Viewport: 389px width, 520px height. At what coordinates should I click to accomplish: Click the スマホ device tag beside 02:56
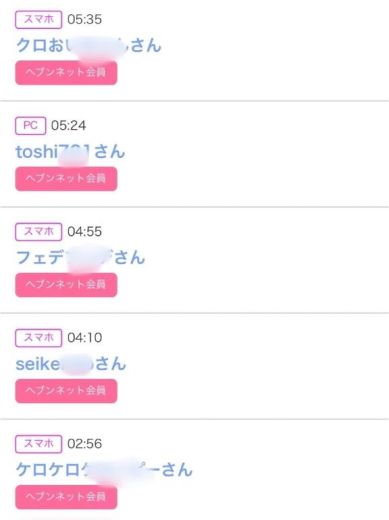[x=39, y=444]
